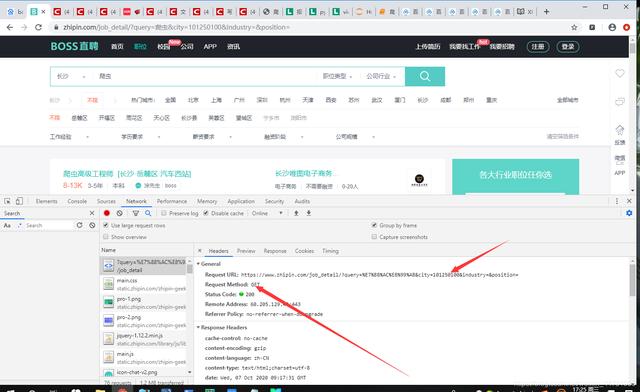Viewport: 640px width, 392px height.
Task: Enable the Preserve log checkbox
Action: [x=164, y=213]
